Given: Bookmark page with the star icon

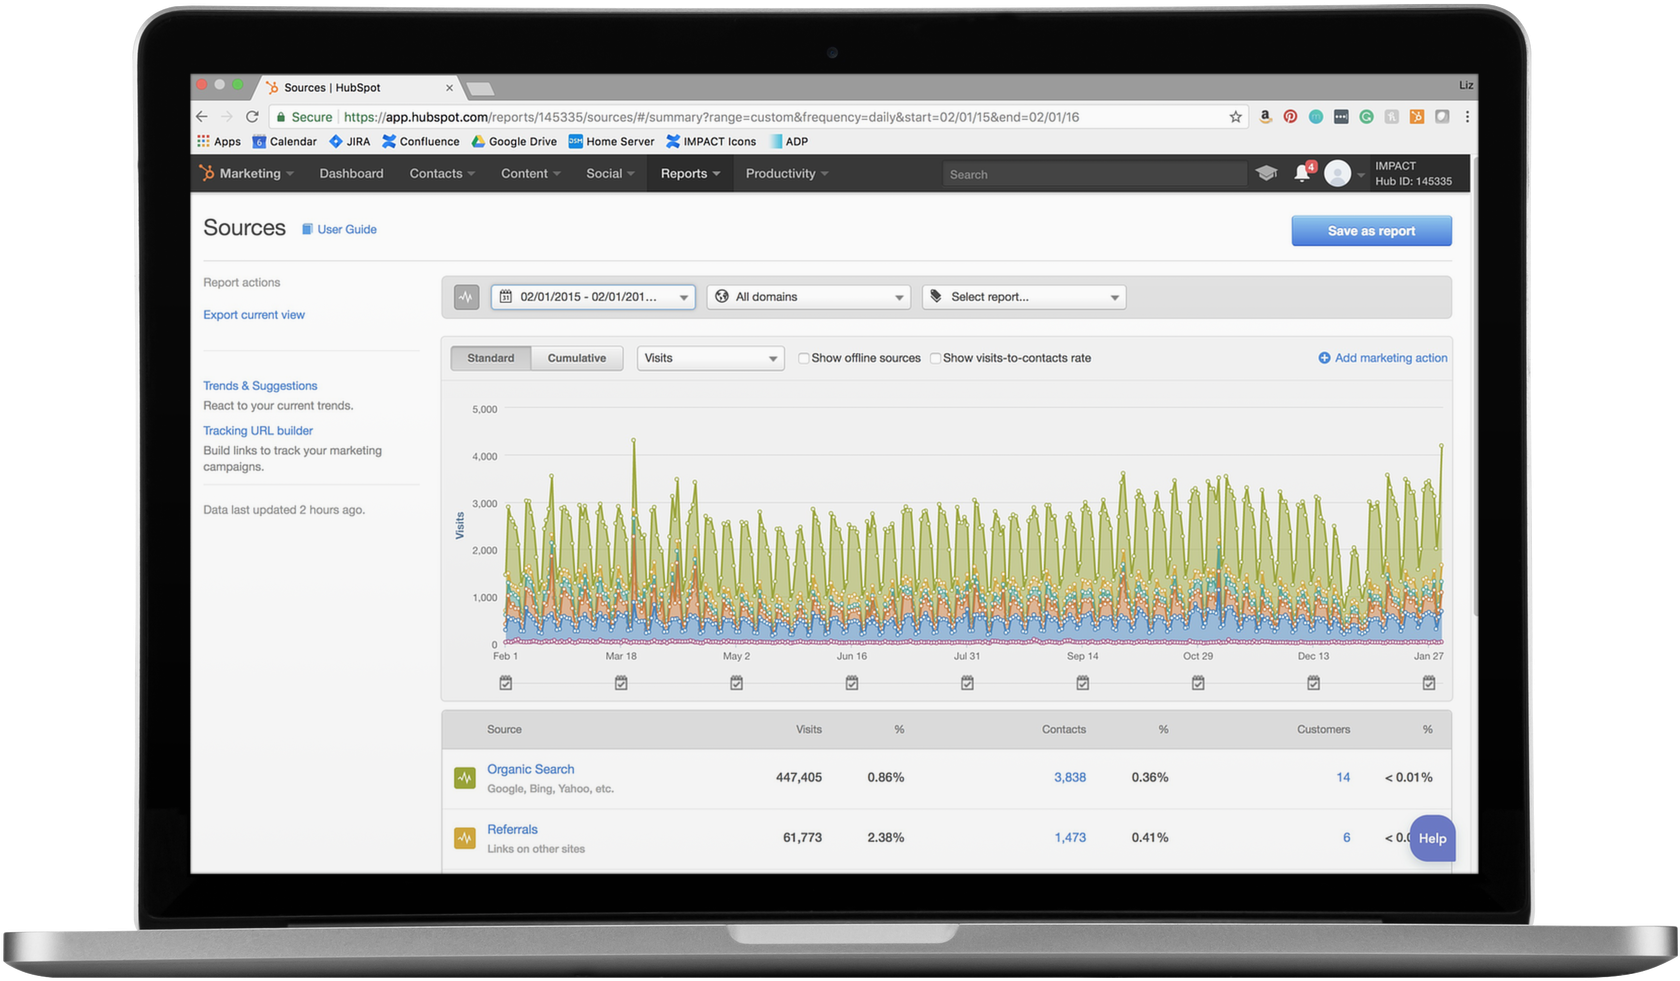Looking at the screenshot, I should click(1236, 117).
